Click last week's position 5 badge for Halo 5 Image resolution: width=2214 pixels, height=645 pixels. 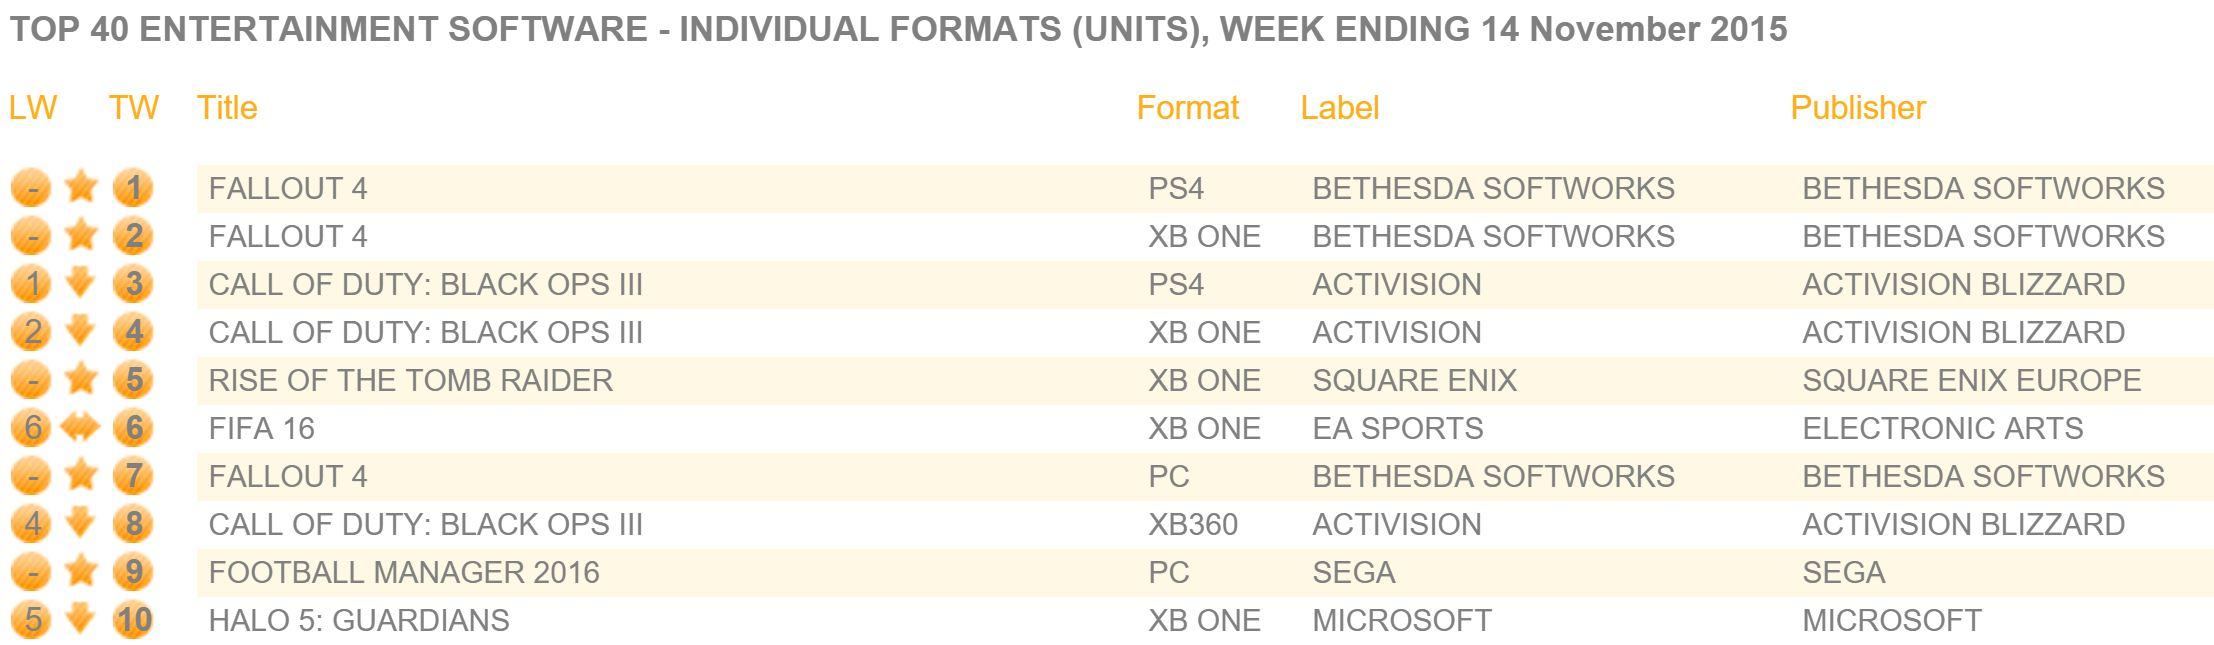[31, 620]
